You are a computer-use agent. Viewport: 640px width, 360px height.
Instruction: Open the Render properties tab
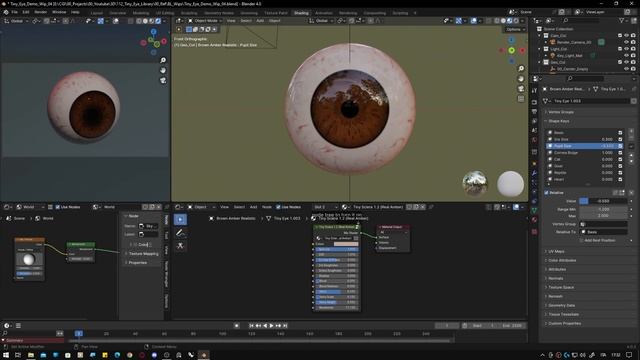pos(534,102)
